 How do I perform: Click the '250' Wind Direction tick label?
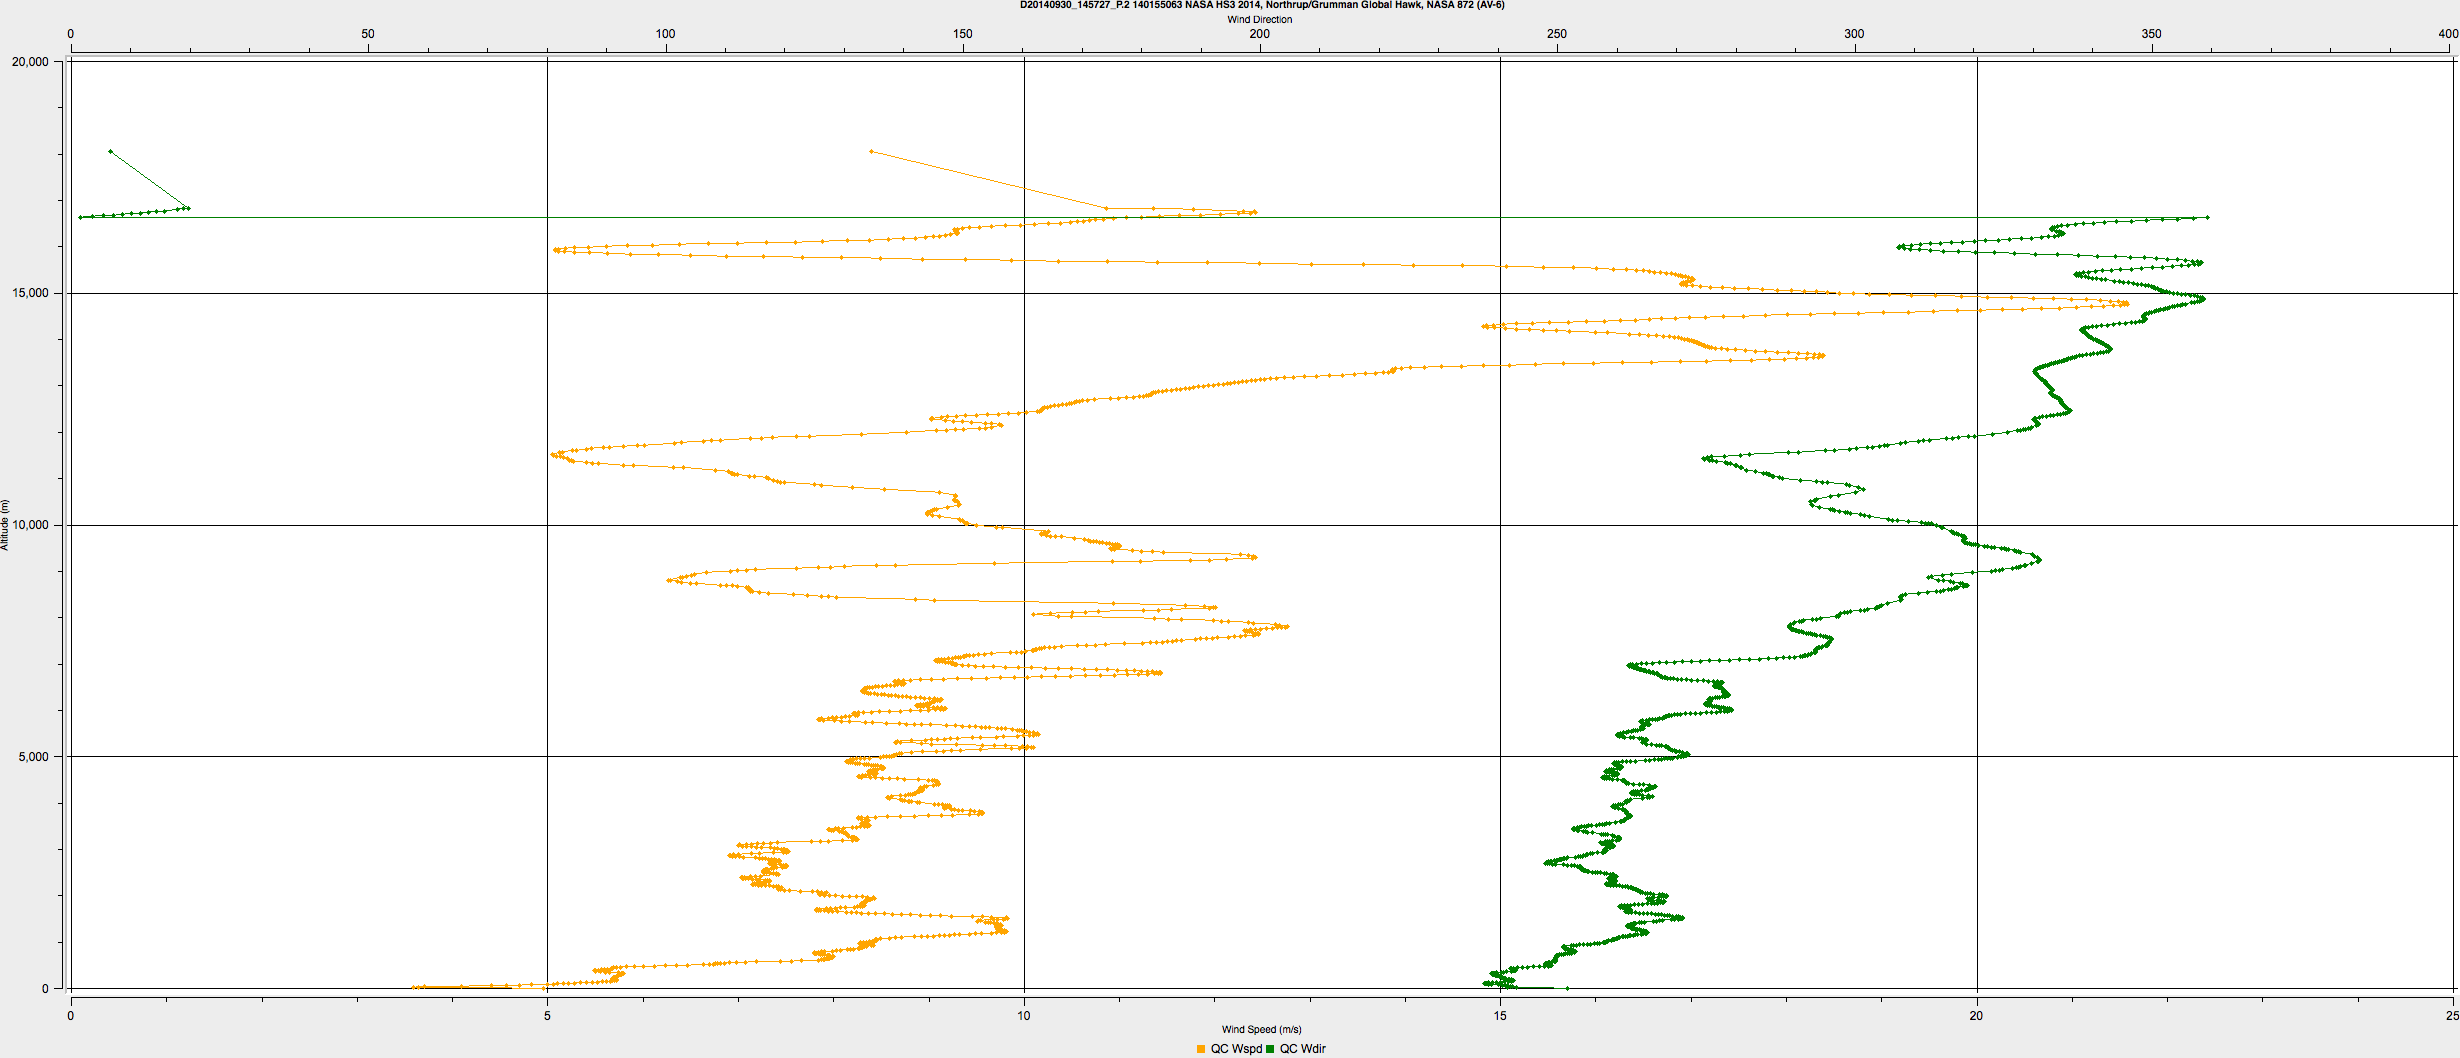pos(1557,34)
